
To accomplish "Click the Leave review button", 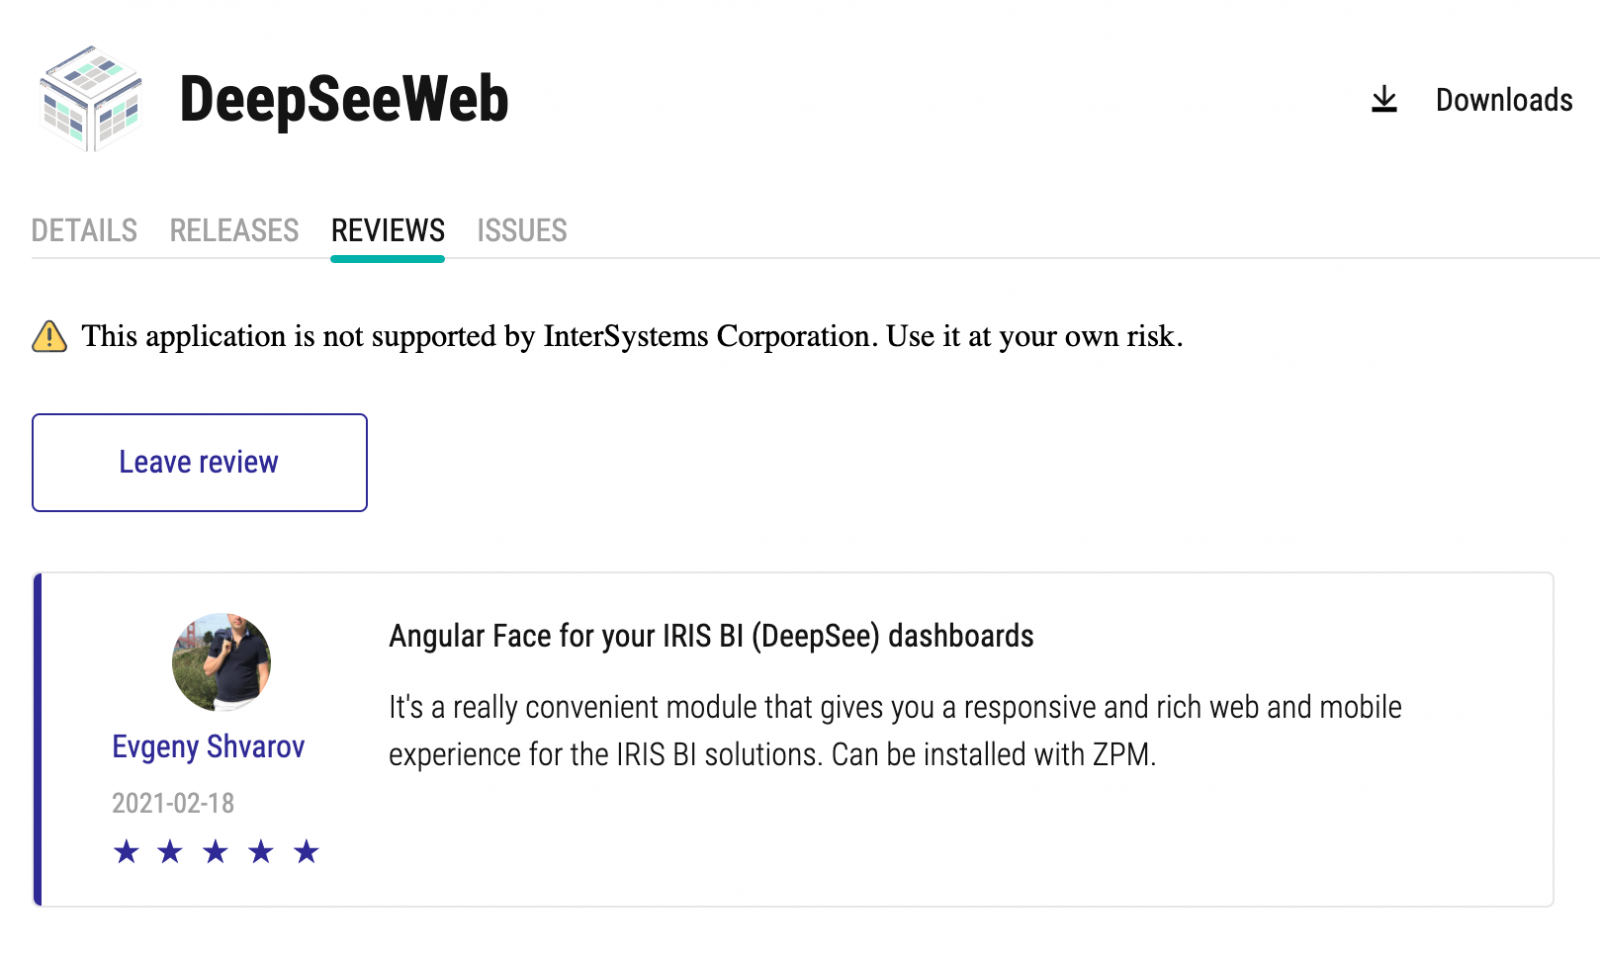I will (x=199, y=463).
